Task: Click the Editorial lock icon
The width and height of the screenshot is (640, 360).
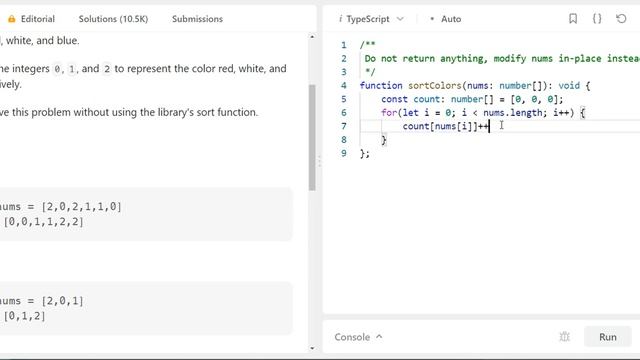Action: [x=11, y=19]
